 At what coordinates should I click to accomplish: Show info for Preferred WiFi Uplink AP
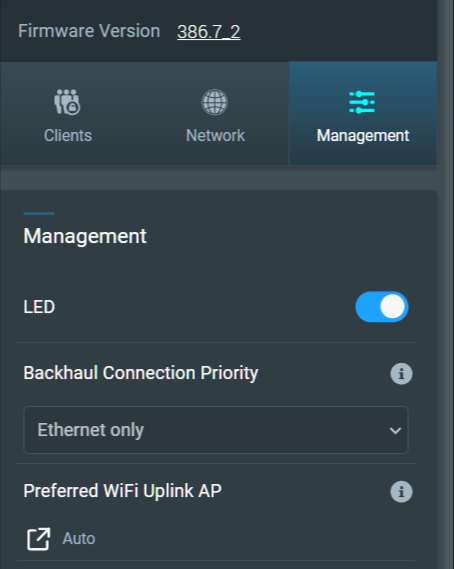click(401, 491)
